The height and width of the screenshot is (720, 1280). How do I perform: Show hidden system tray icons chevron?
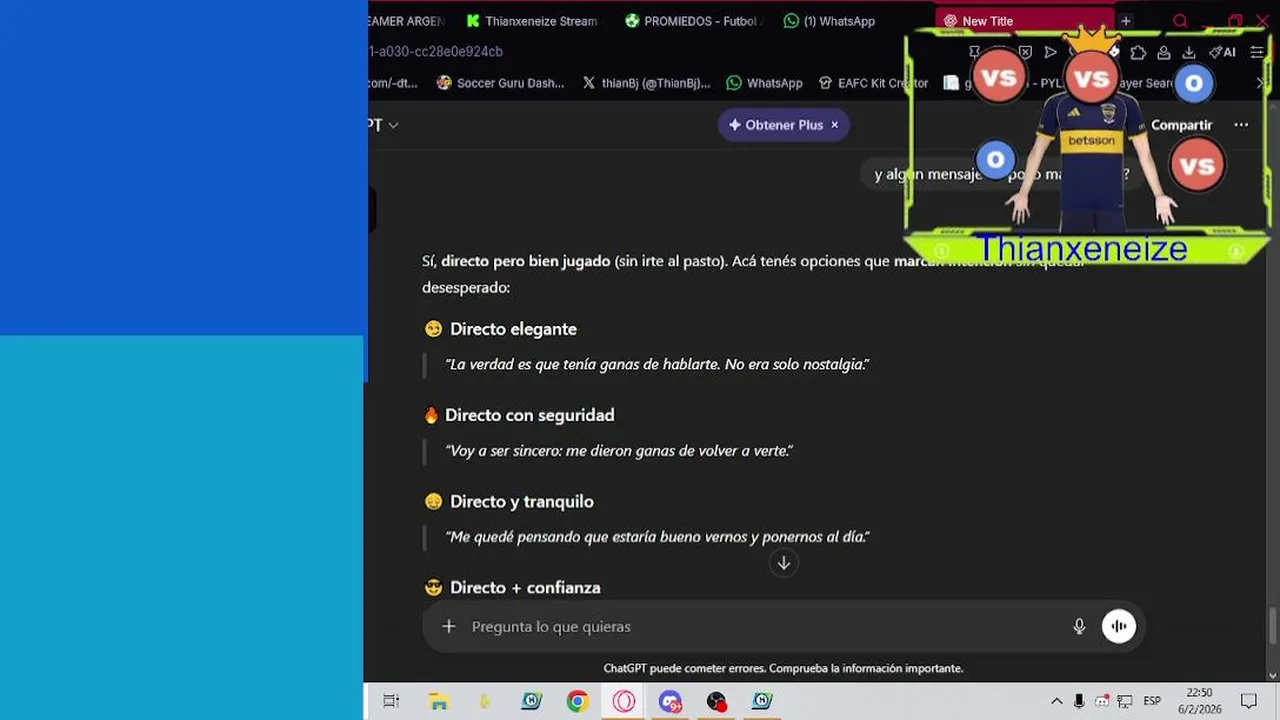(1056, 702)
